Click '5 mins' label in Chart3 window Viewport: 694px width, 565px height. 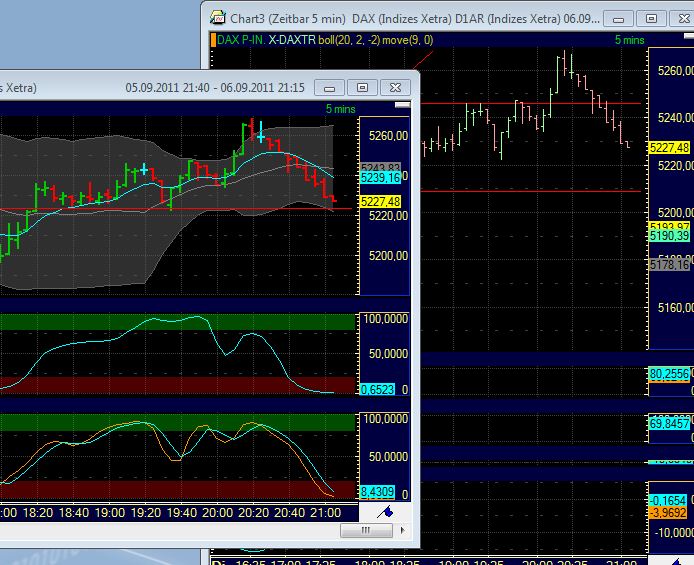tap(629, 40)
